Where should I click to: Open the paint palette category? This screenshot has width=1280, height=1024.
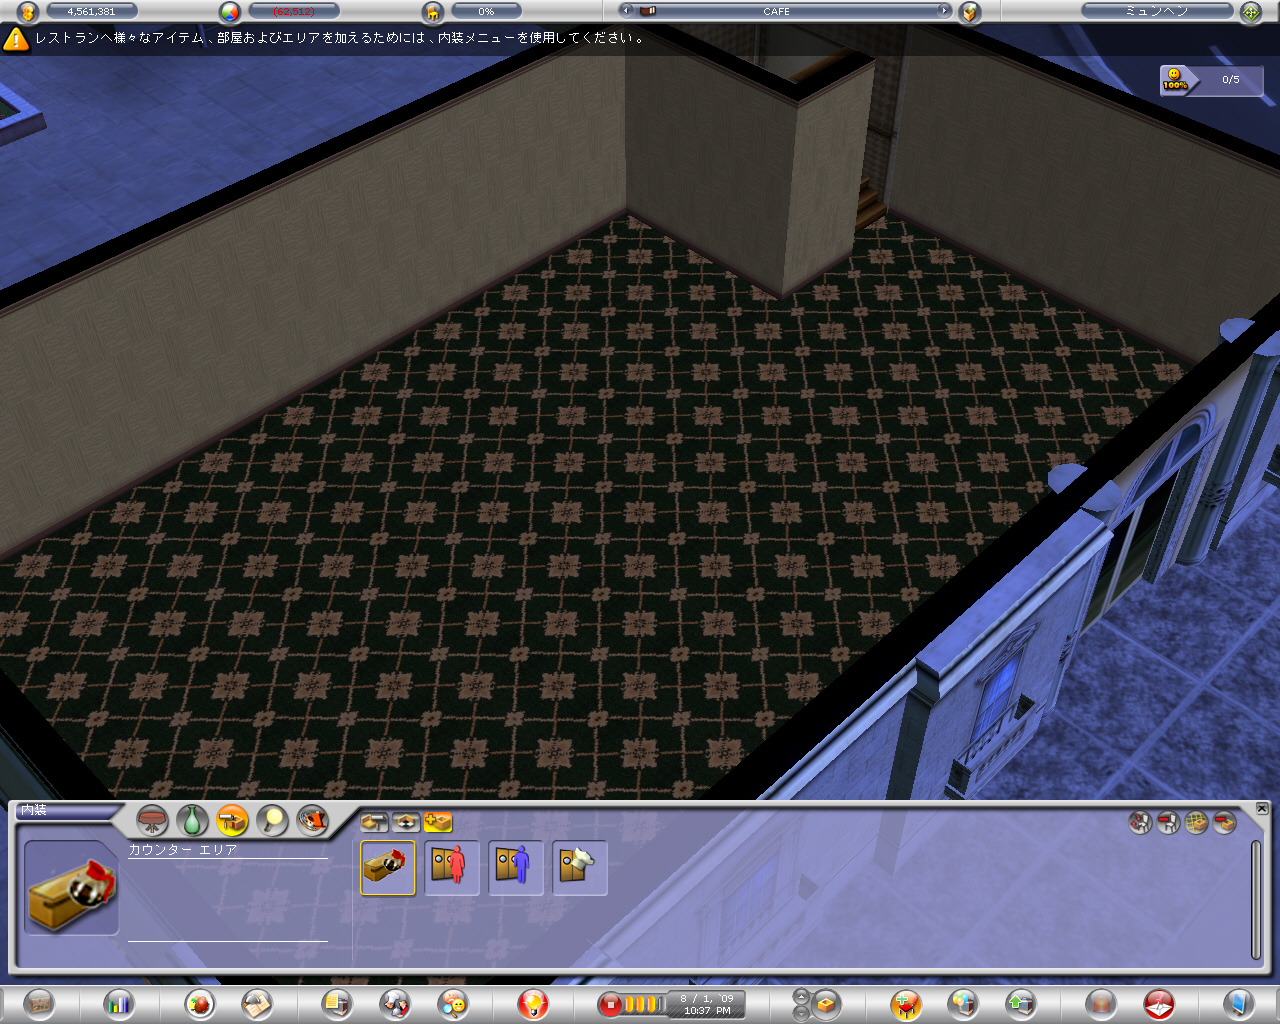(312, 820)
